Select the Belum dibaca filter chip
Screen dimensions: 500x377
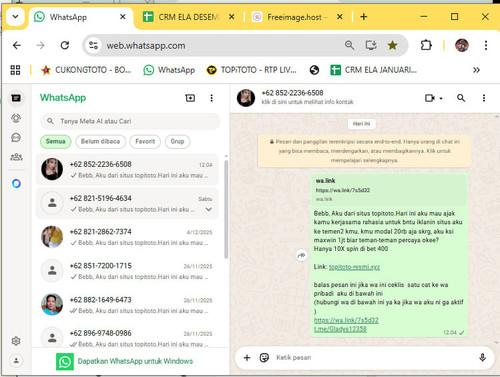pos(100,141)
